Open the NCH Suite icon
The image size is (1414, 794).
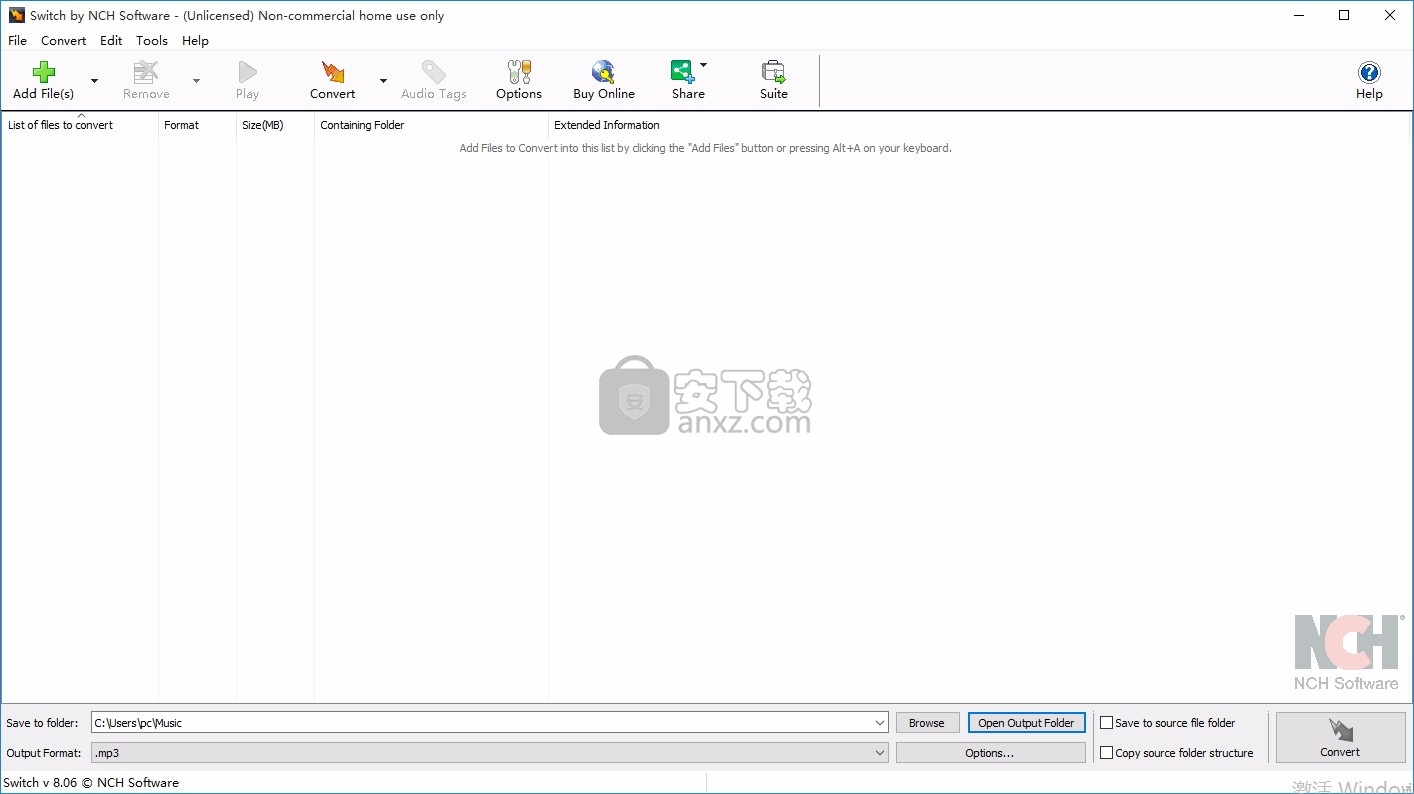click(773, 72)
